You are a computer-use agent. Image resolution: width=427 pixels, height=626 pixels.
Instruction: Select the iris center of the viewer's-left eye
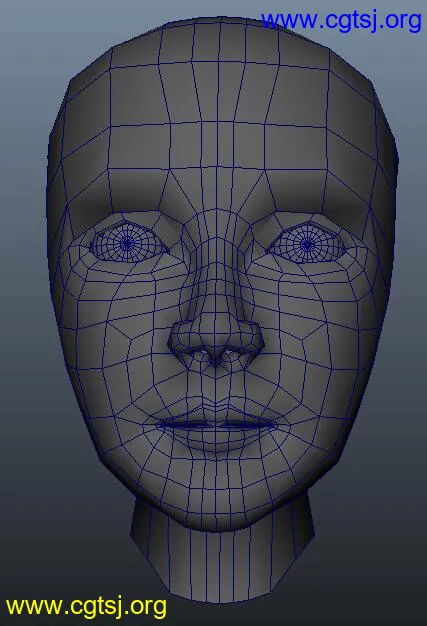(x=127, y=242)
